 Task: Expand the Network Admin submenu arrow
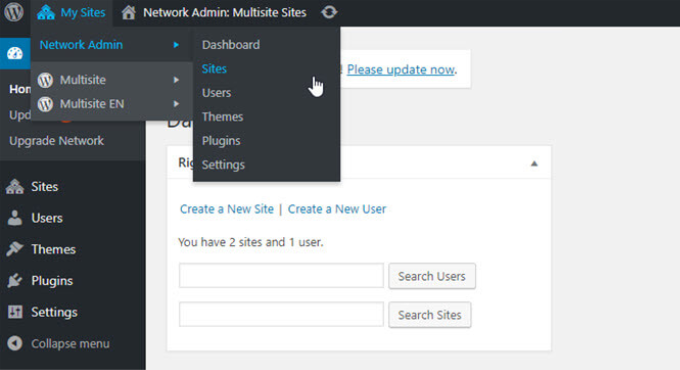coord(176,45)
